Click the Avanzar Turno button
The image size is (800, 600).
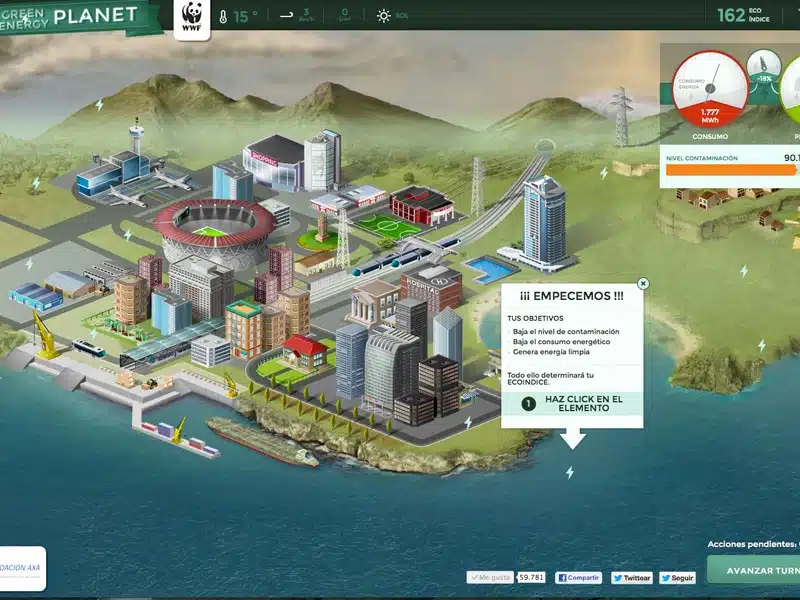pyautogui.click(x=754, y=570)
